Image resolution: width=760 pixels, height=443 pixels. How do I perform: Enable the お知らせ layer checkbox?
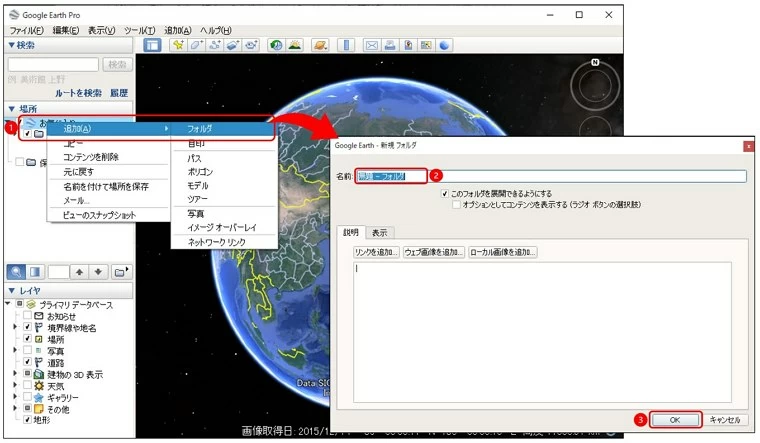click(x=28, y=316)
